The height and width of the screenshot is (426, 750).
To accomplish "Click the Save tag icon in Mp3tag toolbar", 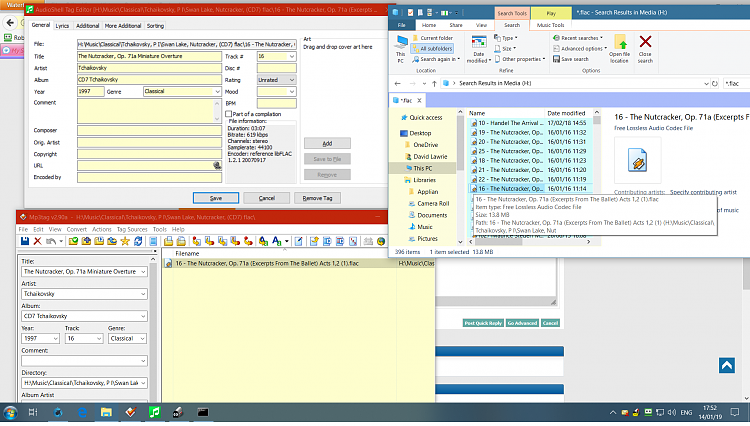I will tap(25, 241).
